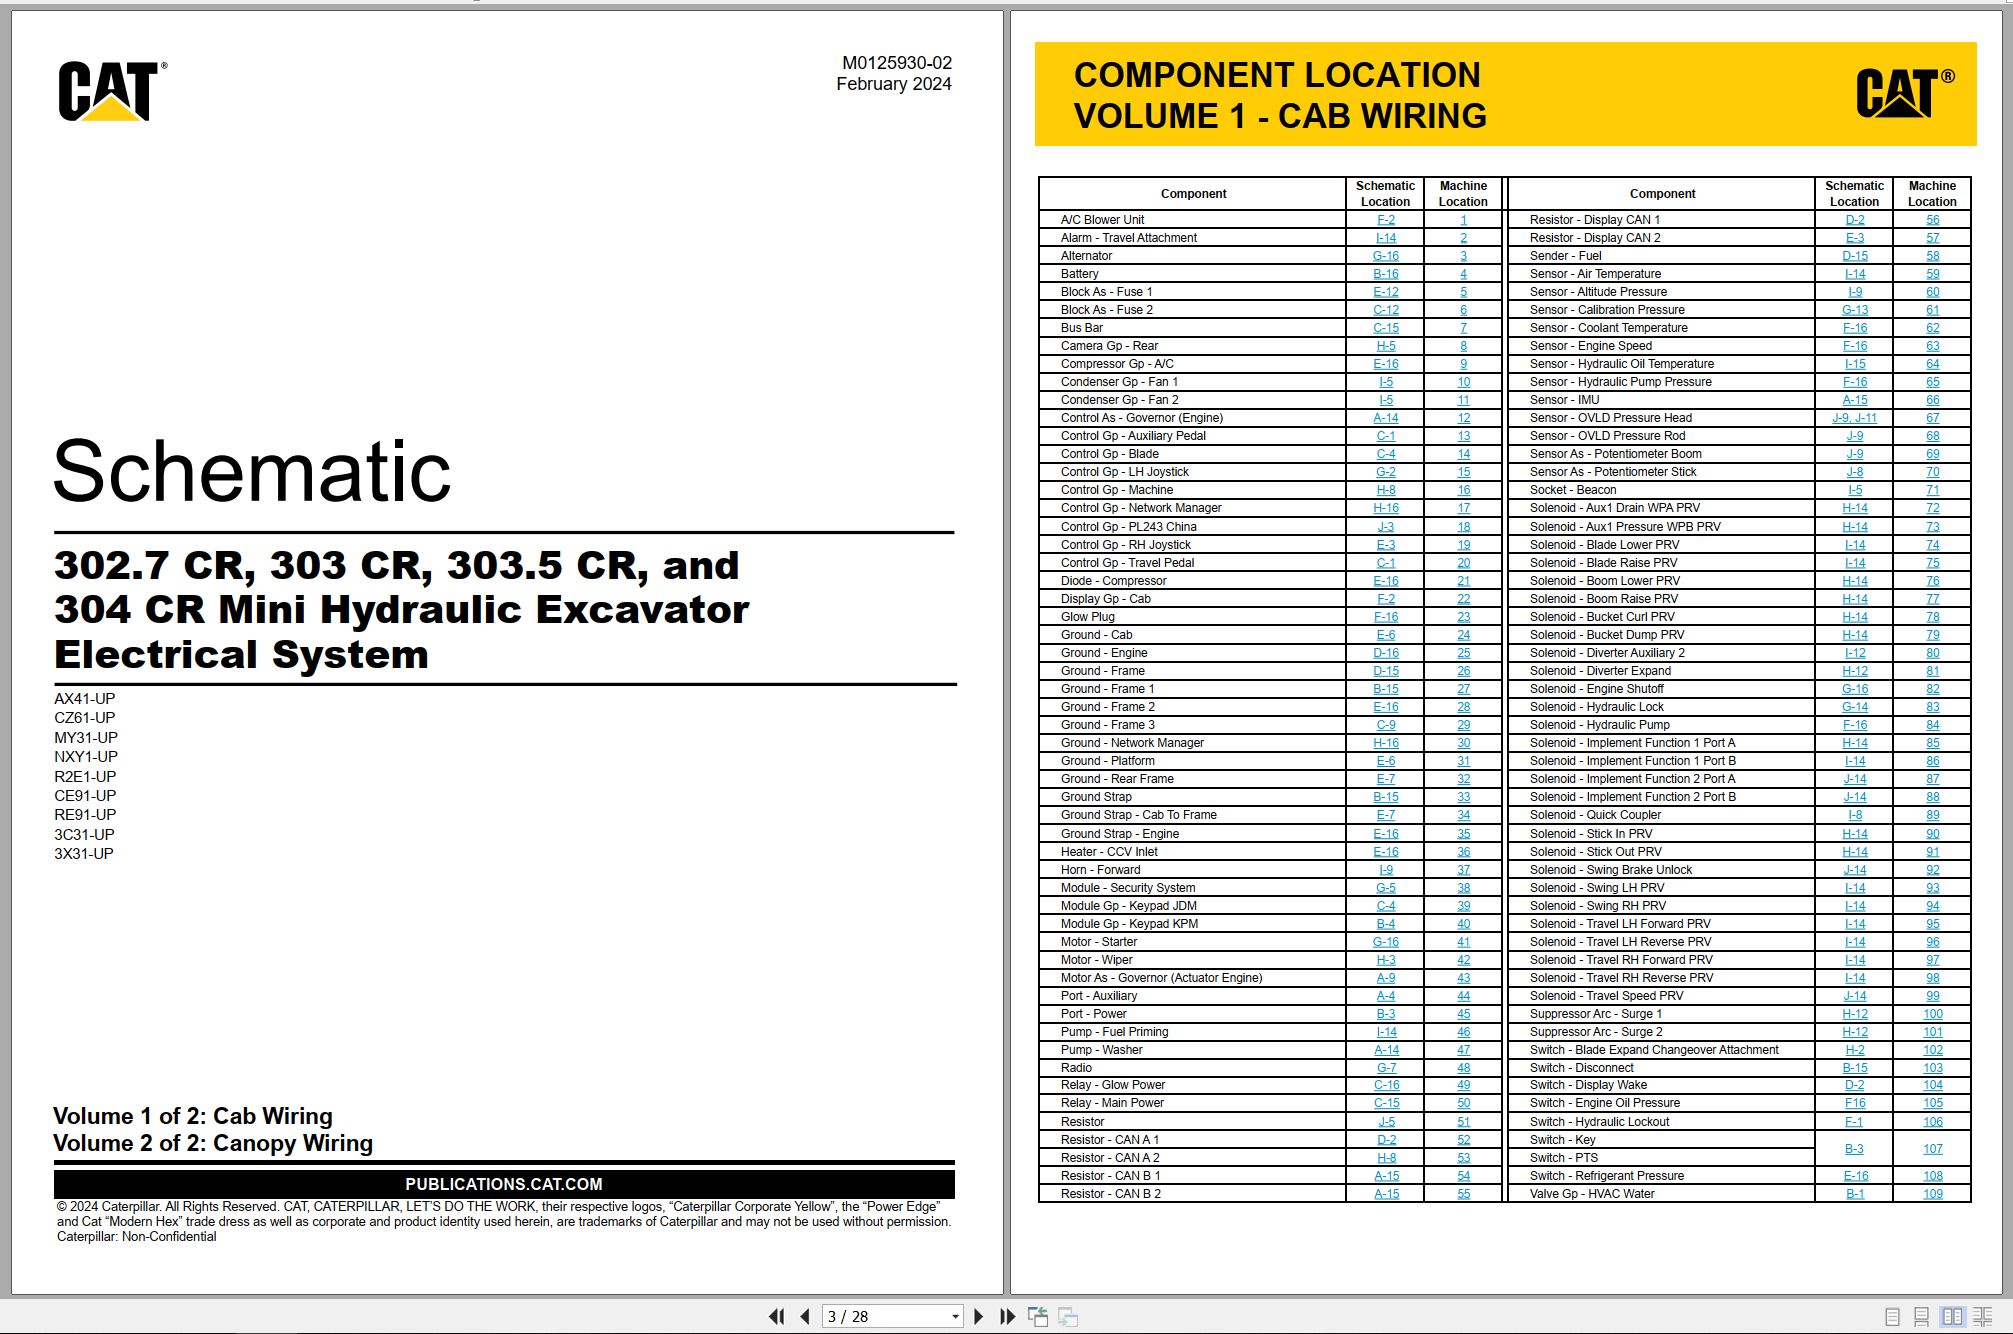Open machine location 41 for Motor - Starter
This screenshot has width=2013, height=1334.
pyautogui.click(x=1463, y=942)
